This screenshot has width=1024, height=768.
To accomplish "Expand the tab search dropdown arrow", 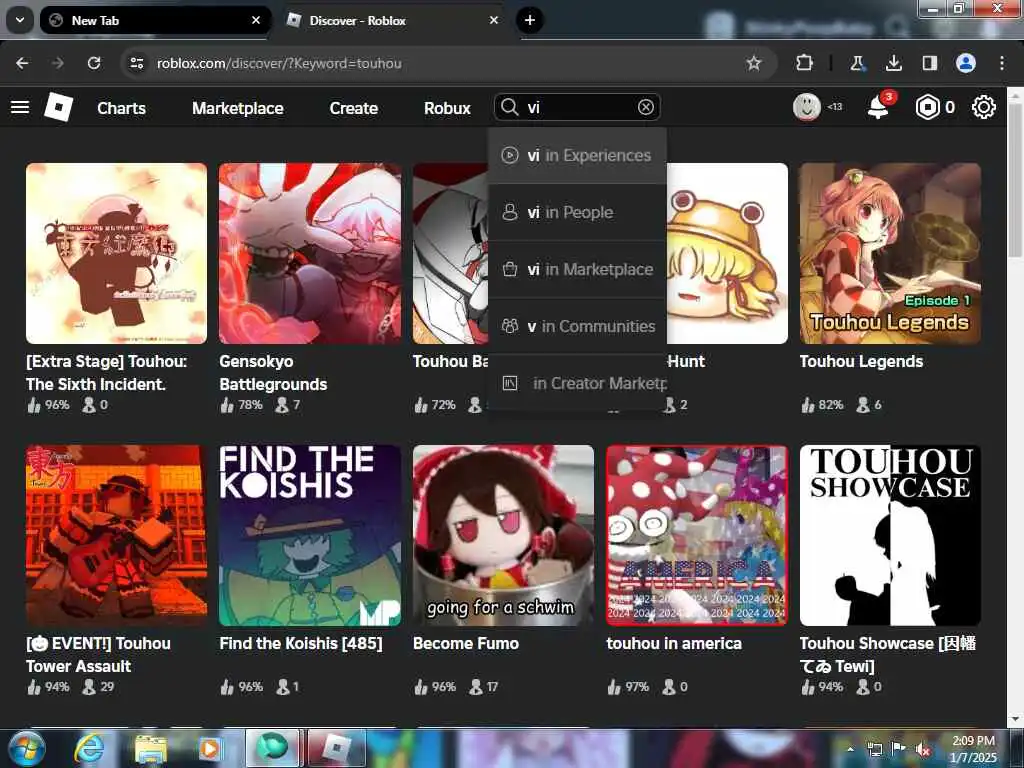I will click(x=20, y=20).
